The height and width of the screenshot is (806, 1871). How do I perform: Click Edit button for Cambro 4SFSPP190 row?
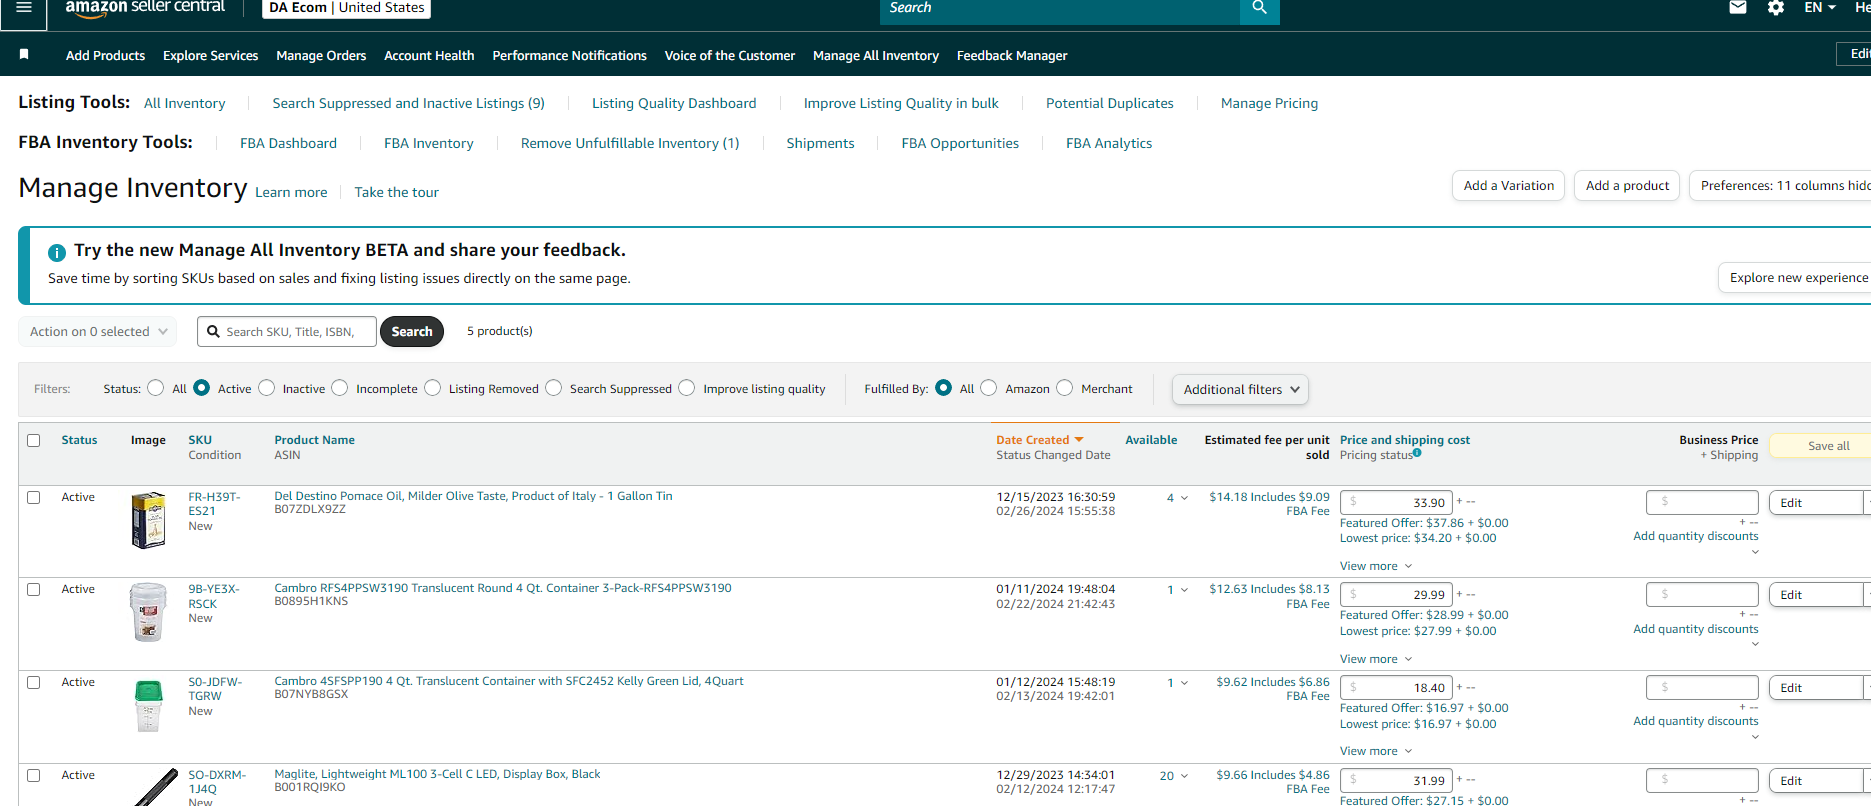[x=1816, y=688]
